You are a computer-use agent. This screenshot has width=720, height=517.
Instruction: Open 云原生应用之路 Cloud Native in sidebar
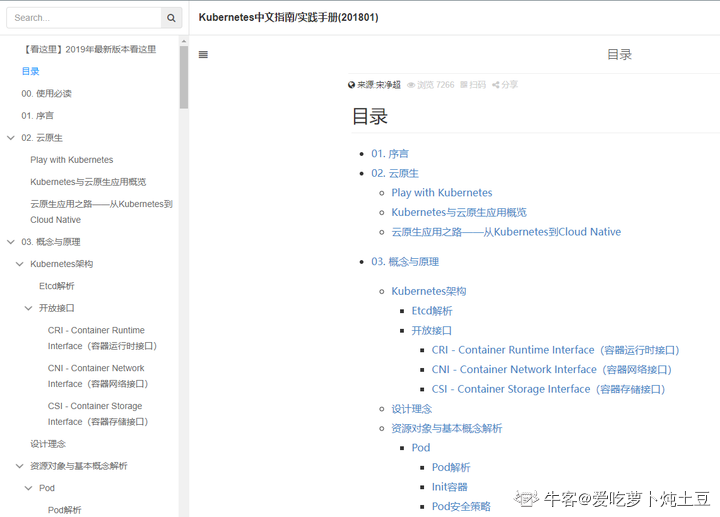tap(101, 212)
